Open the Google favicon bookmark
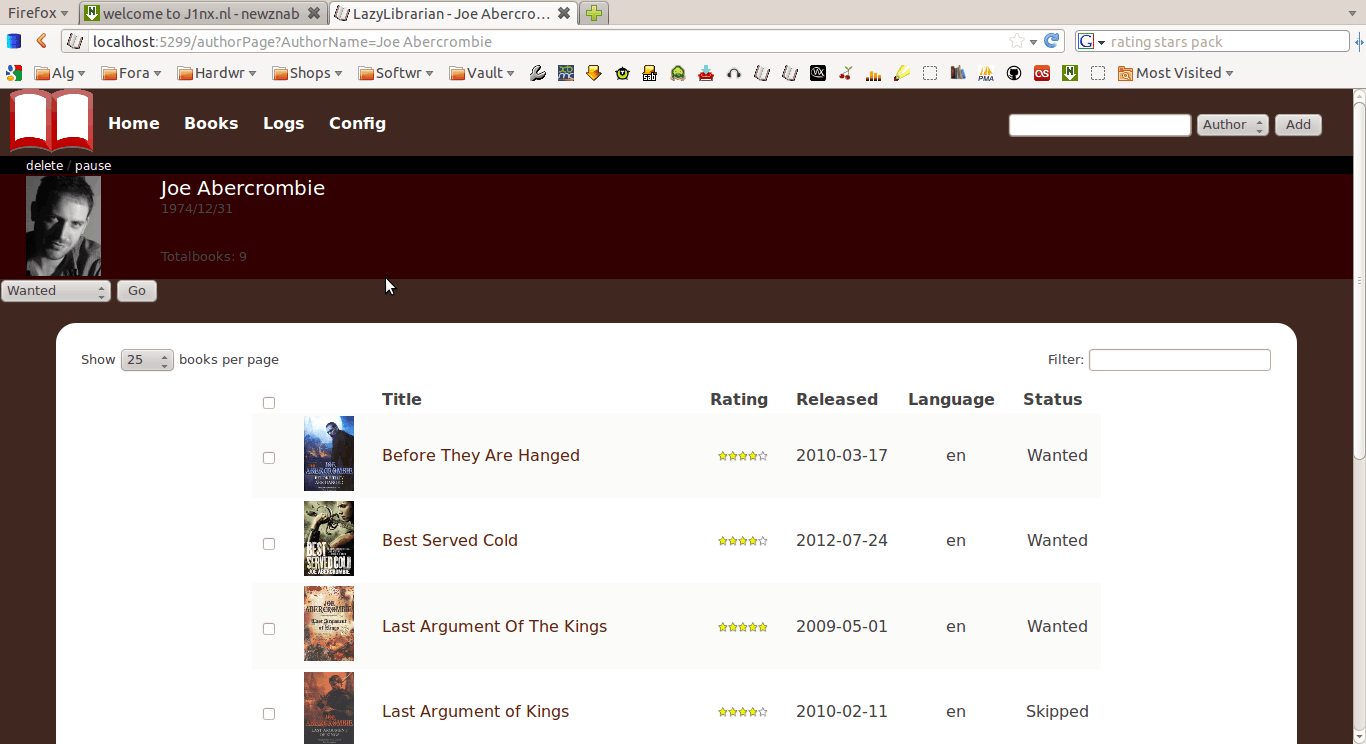Viewport: 1366px width, 744px height. coord(14,73)
